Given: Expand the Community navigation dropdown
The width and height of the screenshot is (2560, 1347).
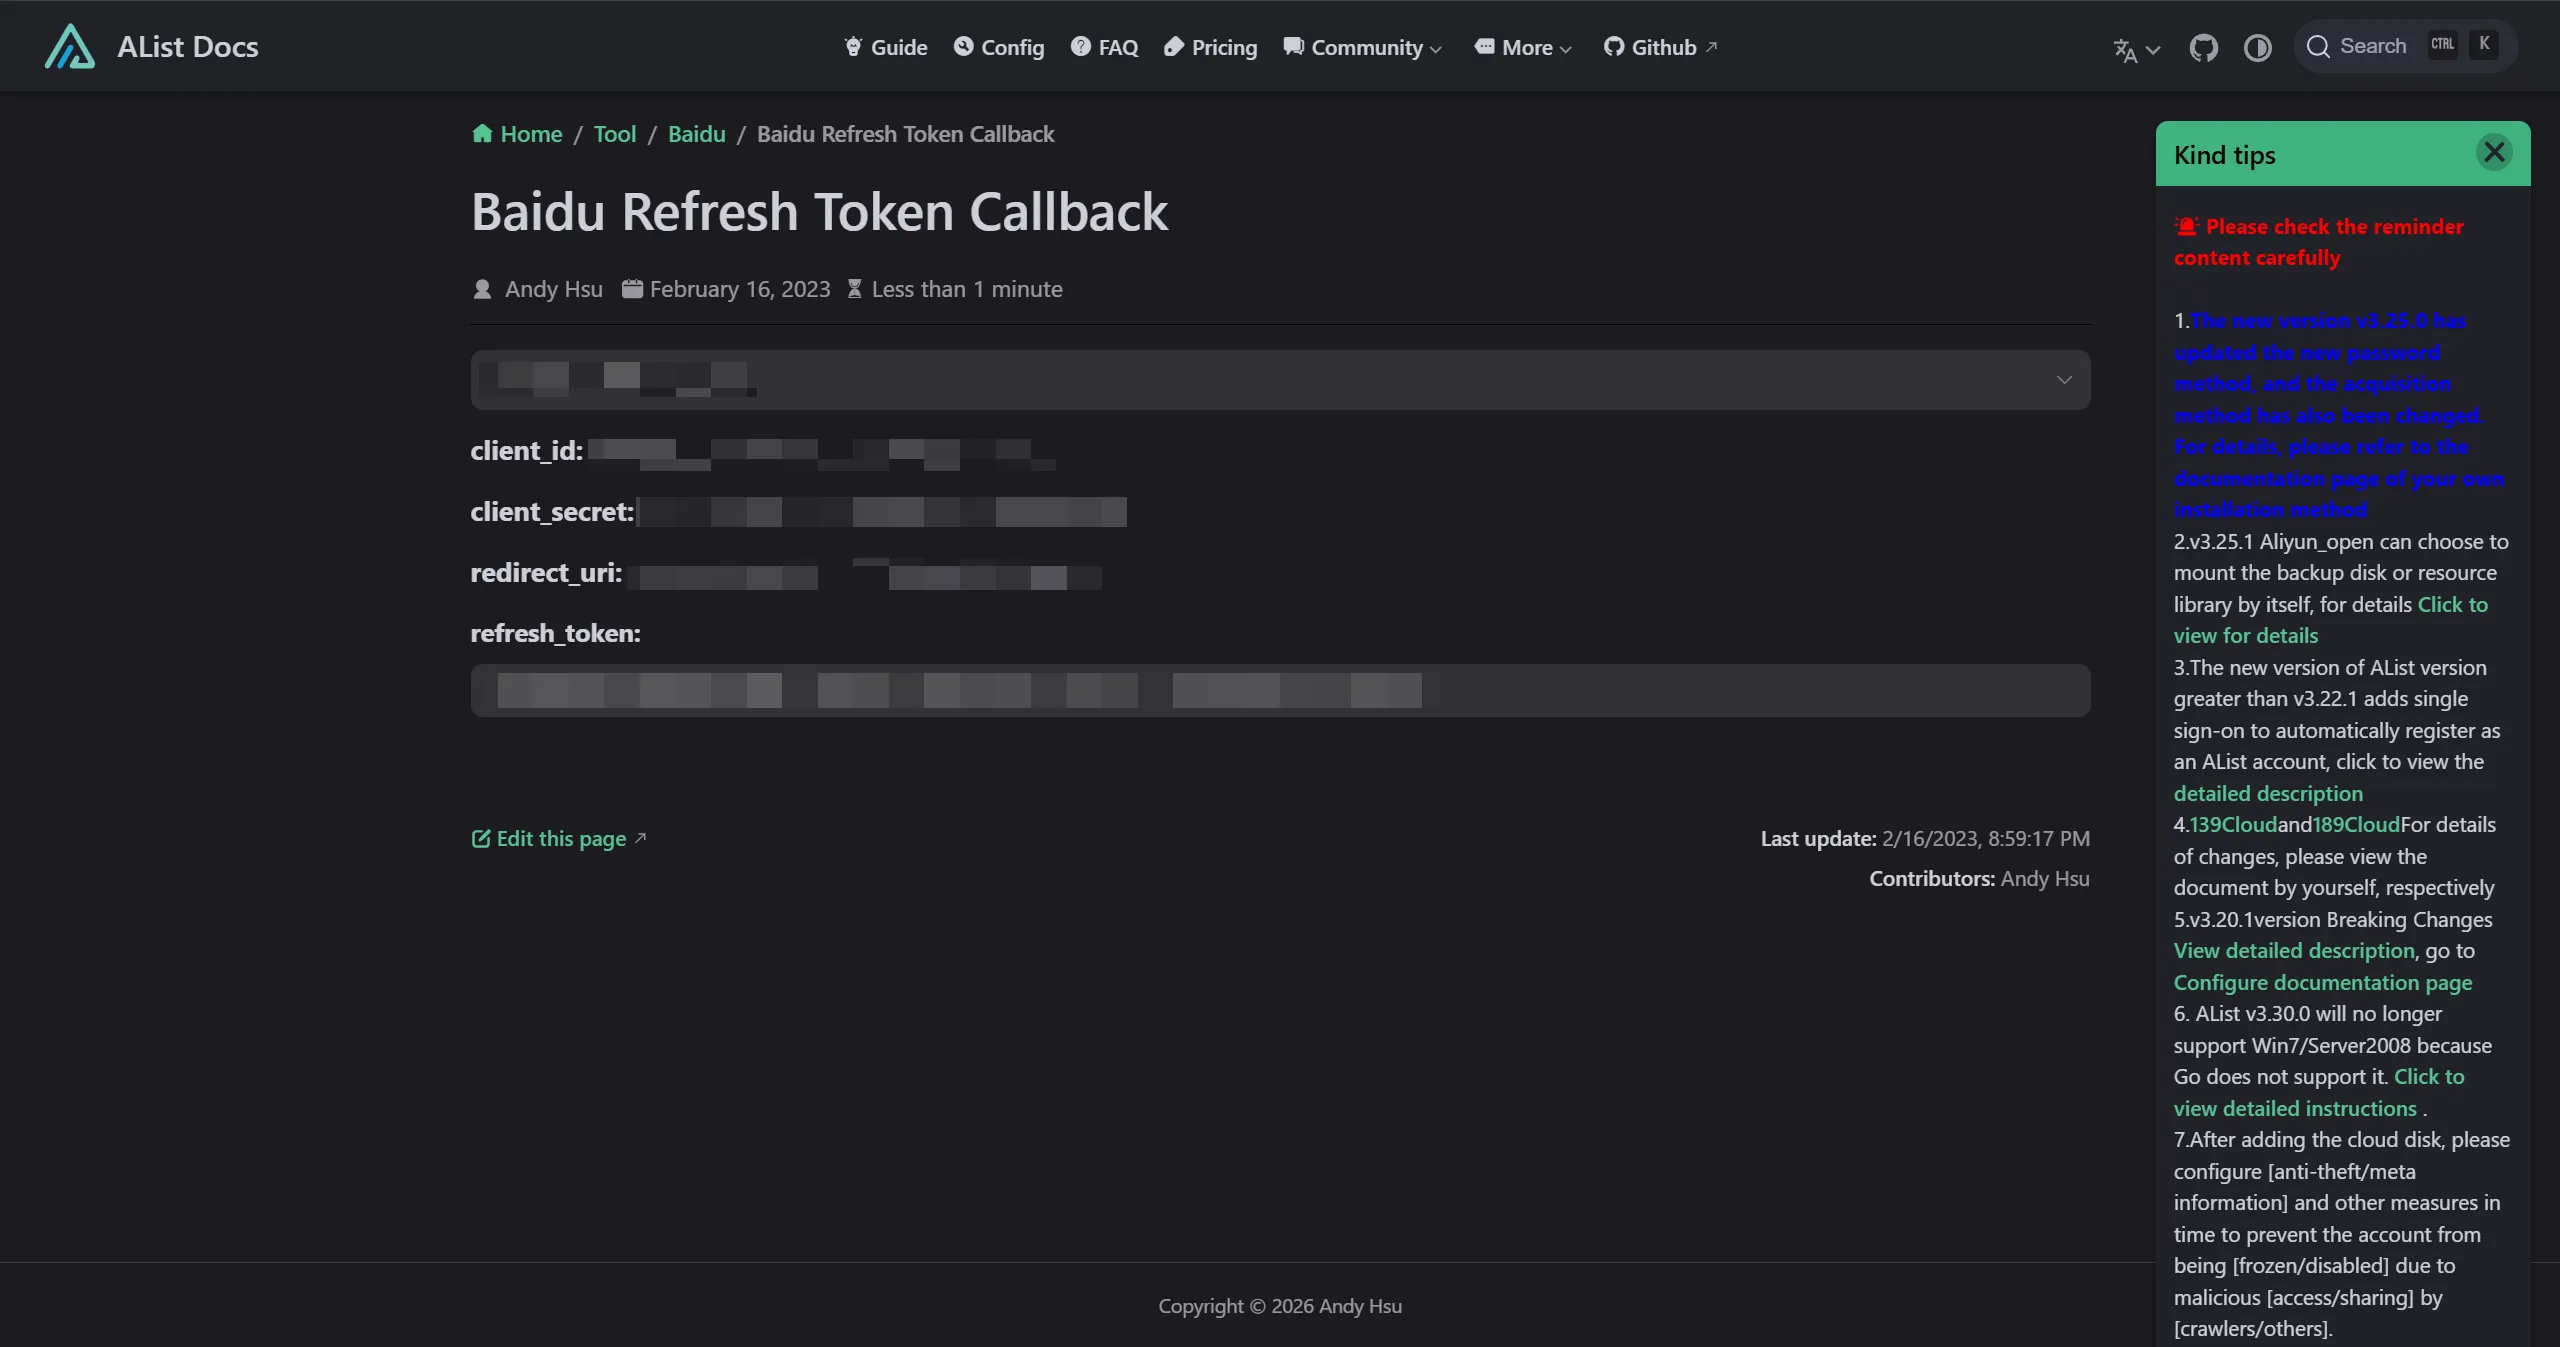Looking at the screenshot, I should (1435, 49).
